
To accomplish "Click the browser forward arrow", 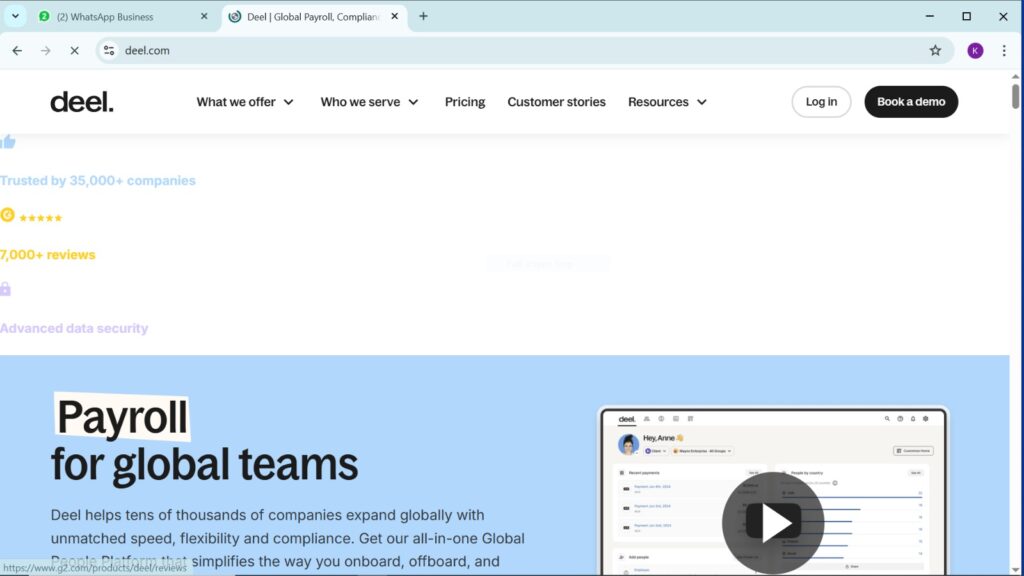I will [46, 50].
